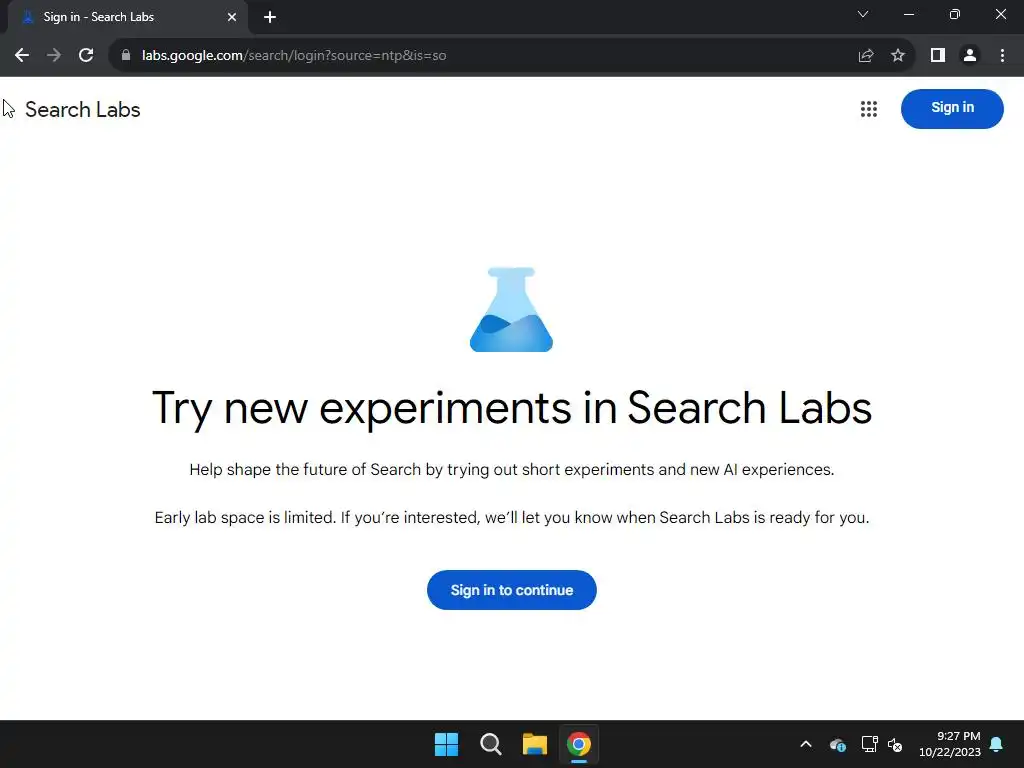The width and height of the screenshot is (1024, 768).
Task: Click the OneDrive cloud tray icon
Action: point(838,744)
